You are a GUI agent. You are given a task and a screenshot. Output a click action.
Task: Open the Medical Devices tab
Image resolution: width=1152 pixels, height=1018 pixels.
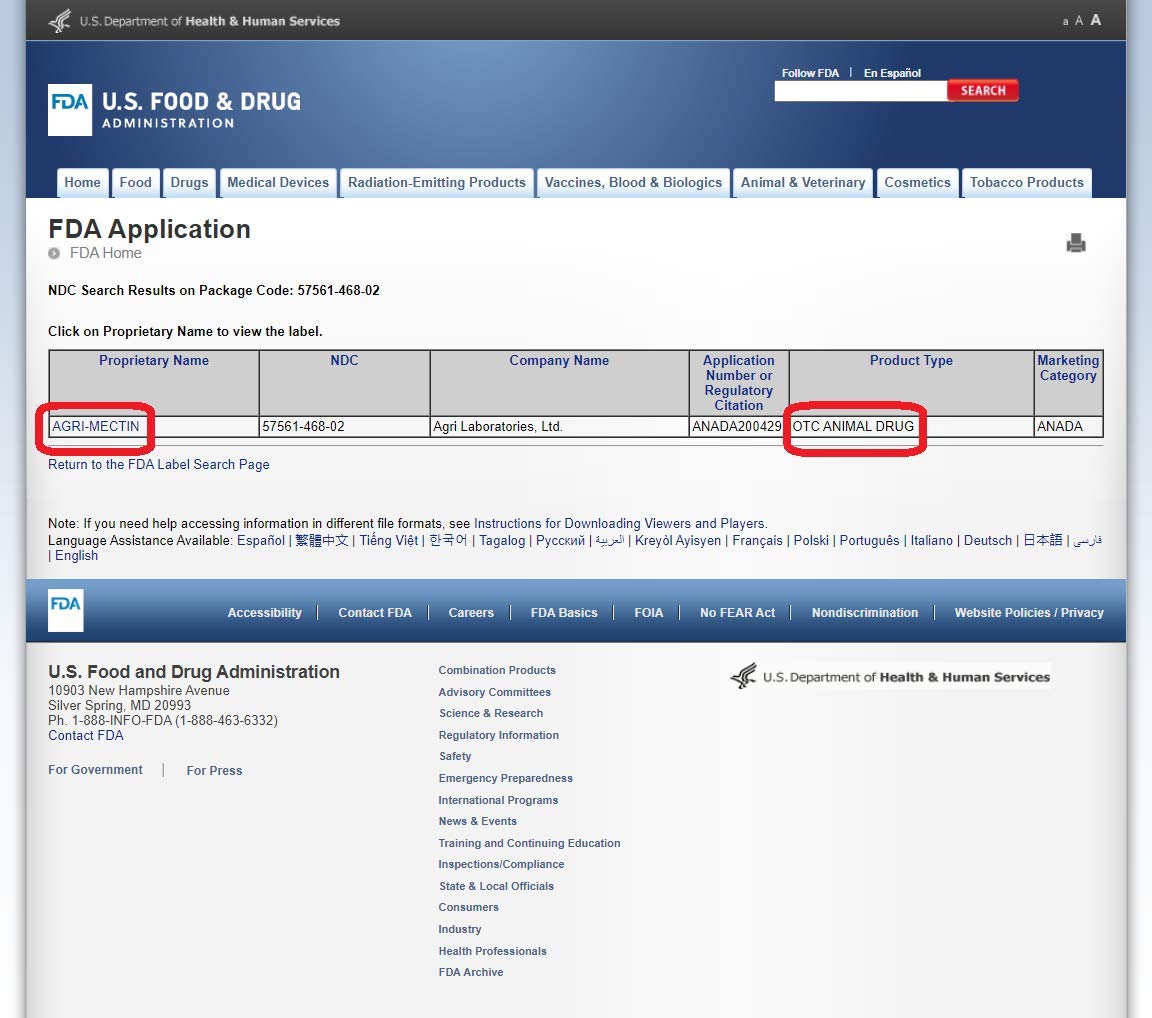(278, 183)
